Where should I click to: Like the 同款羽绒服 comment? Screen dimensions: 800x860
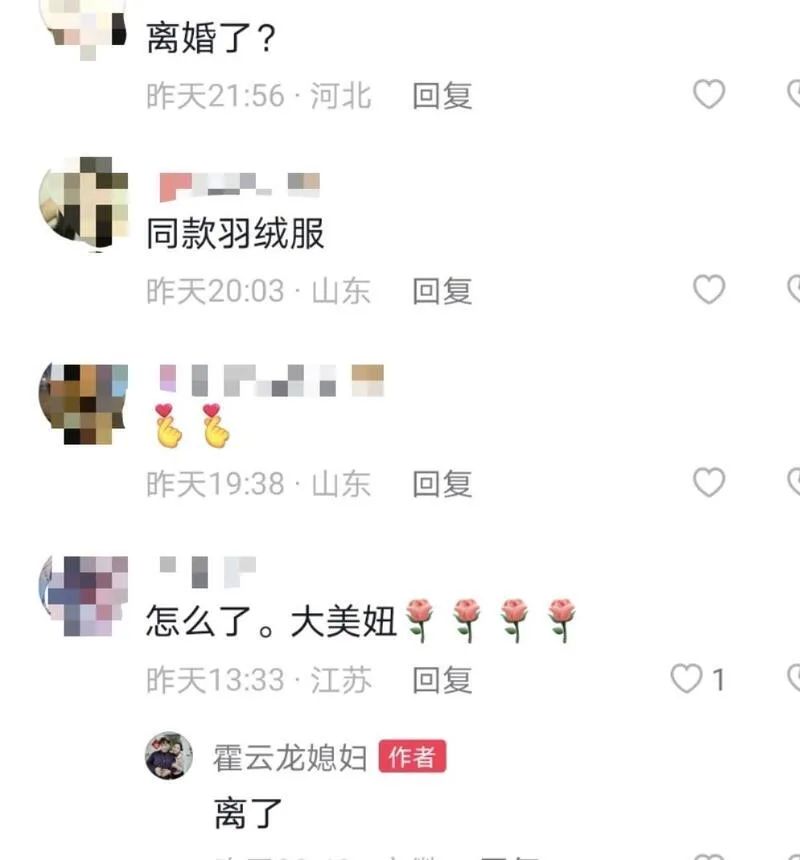coord(709,289)
